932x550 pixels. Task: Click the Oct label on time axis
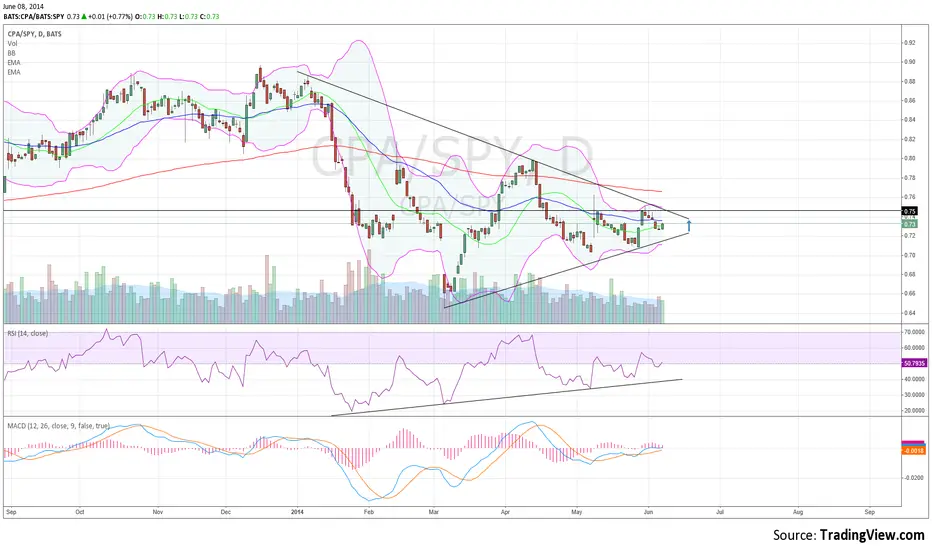(x=80, y=511)
